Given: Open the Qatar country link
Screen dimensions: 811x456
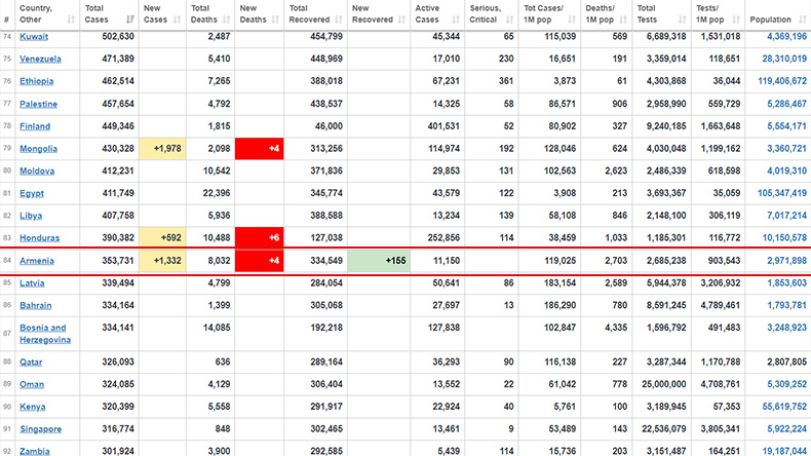Looking at the screenshot, I should (31, 362).
